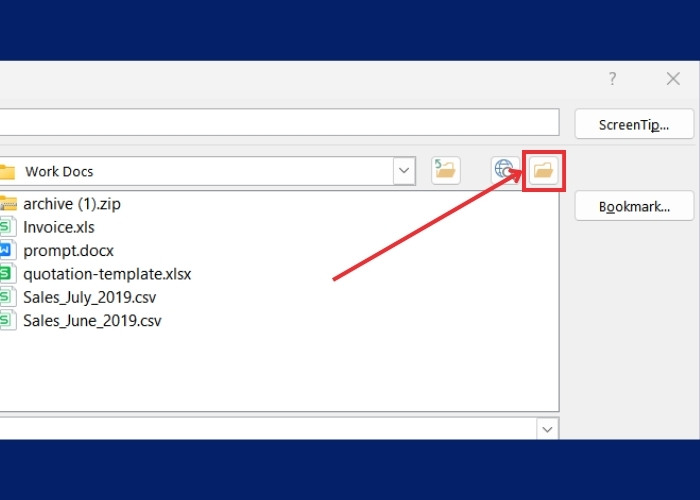
Task: Select the prompt.docx file
Action: tap(68, 251)
